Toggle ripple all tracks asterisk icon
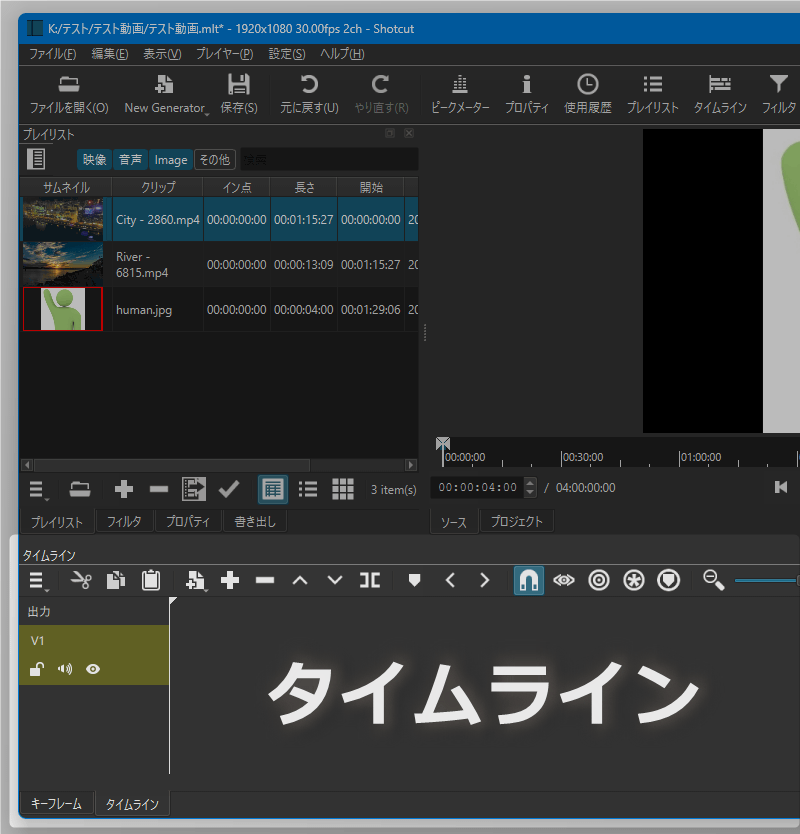Viewport: 800px width, 834px height. [634, 580]
